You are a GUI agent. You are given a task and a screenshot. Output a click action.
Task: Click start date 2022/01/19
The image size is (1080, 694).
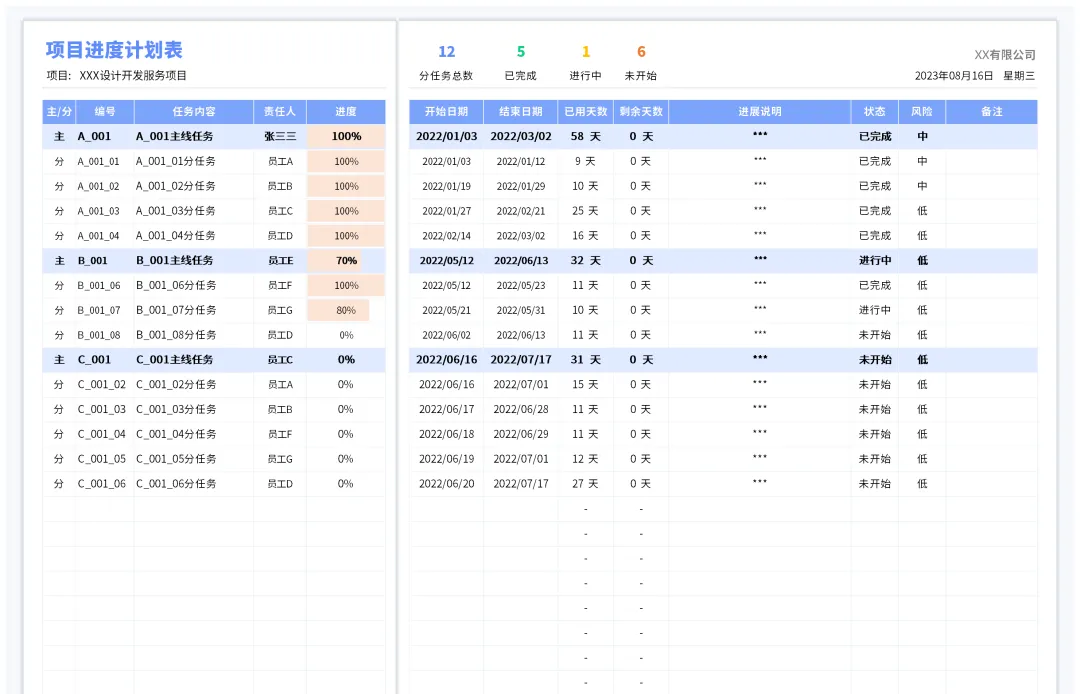coord(446,186)
